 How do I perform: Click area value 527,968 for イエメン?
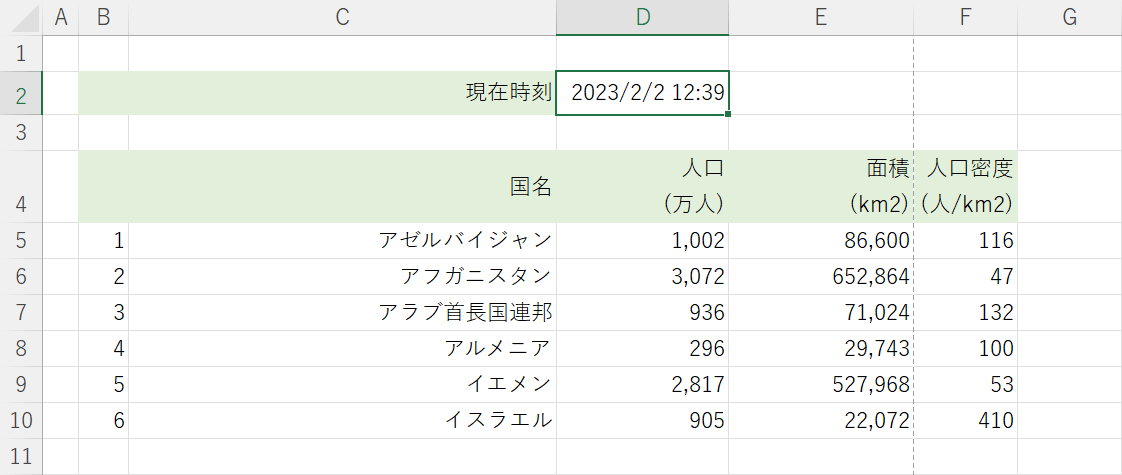(x=821, y=384)
